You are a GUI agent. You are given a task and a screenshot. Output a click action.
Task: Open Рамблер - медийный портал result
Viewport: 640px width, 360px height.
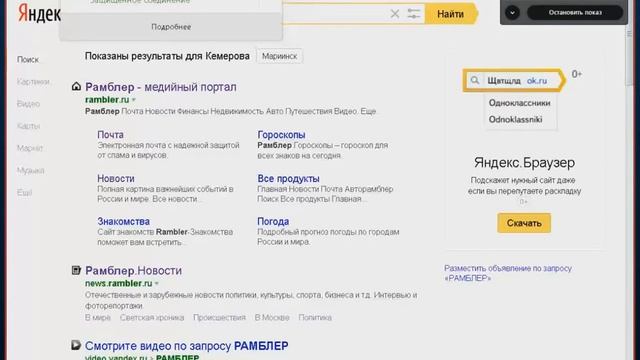tap(161, 87)
